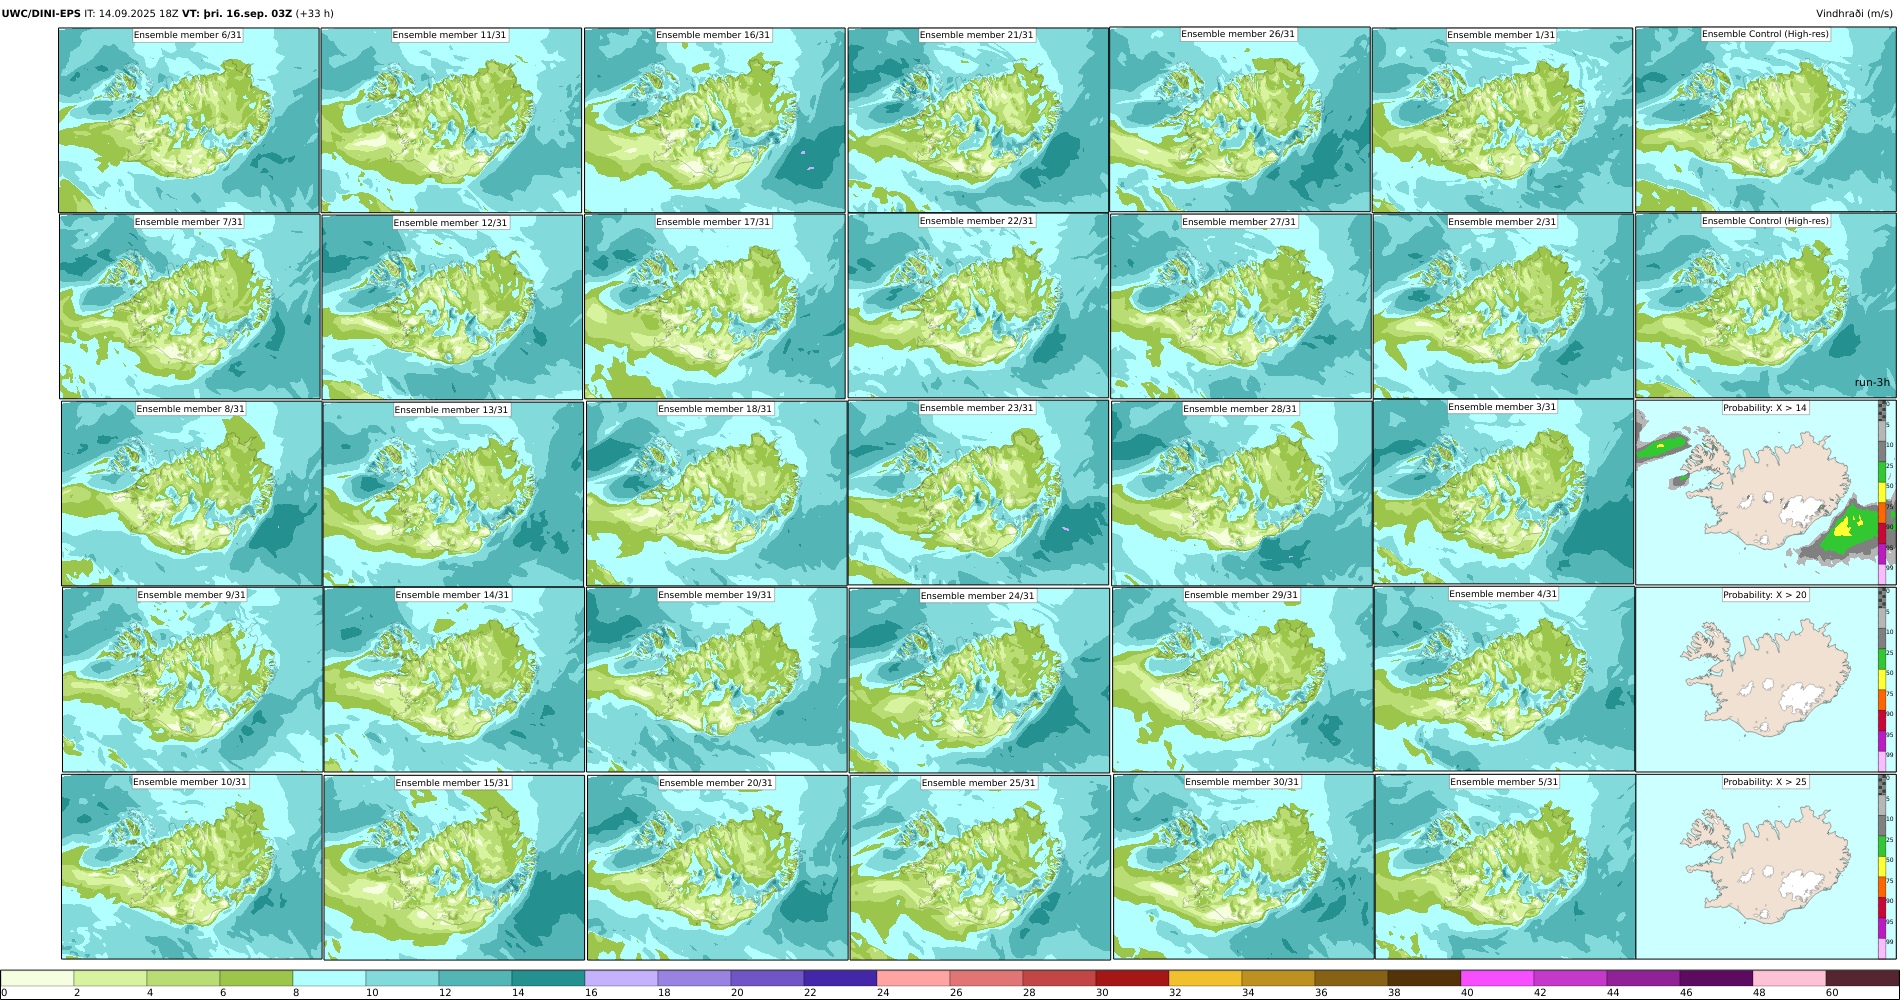Click the UWC/DINI-EPS title text
Image resolution: width=1900 pixels, height=1000 pixels.
pyautogui.click(x=41, y=14)
